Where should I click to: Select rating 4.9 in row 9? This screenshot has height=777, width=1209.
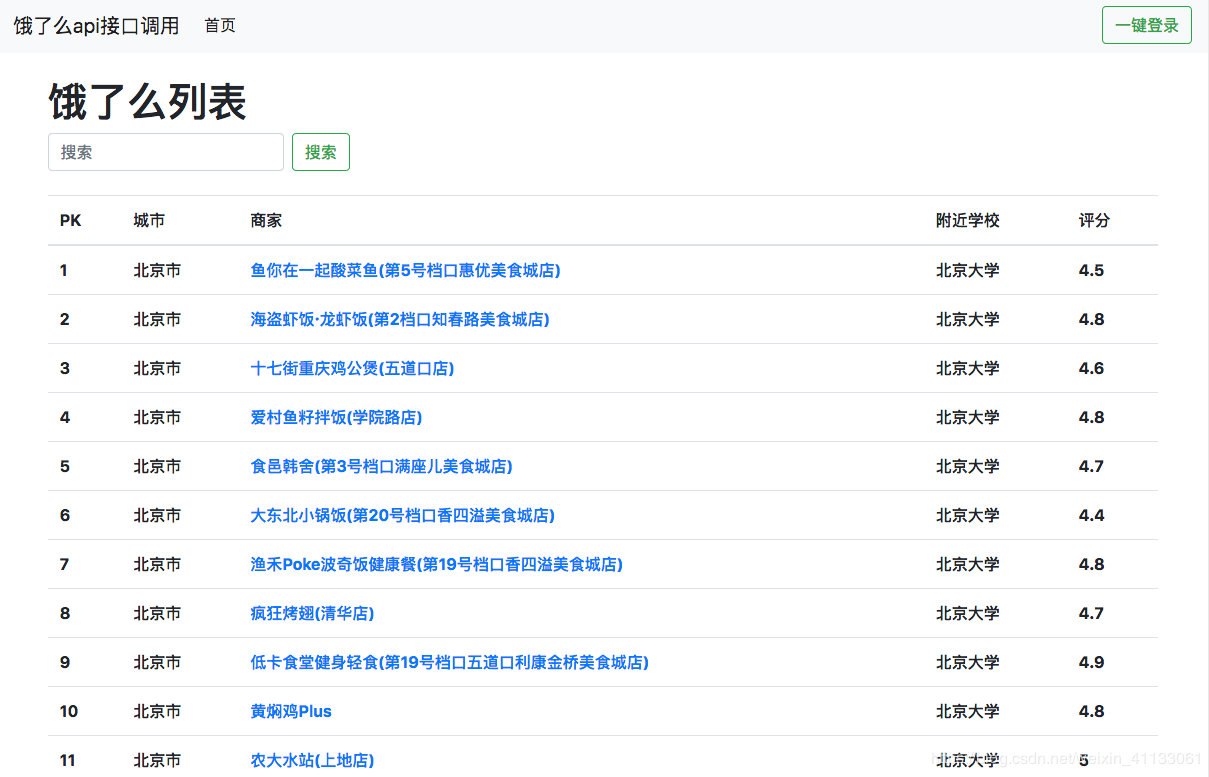coord(1091,662)
